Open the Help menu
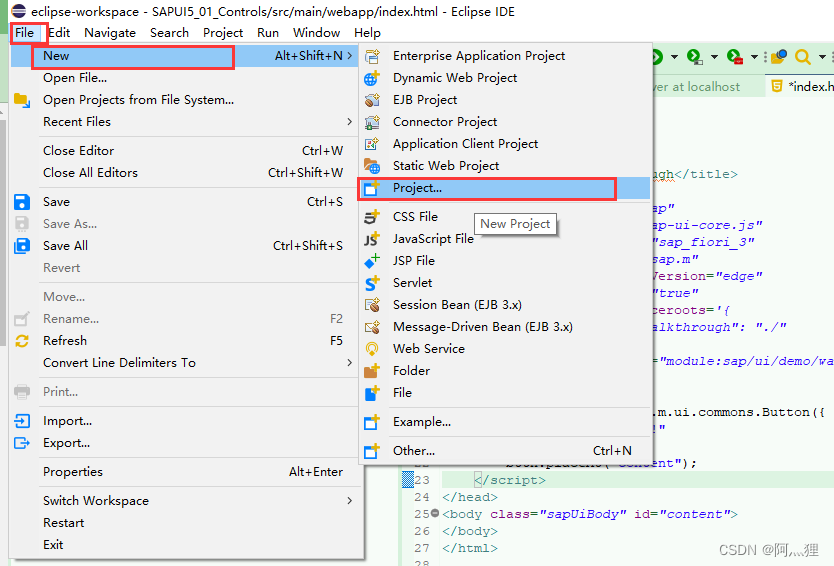Screen dimensions: 834x566 [367, 32]
